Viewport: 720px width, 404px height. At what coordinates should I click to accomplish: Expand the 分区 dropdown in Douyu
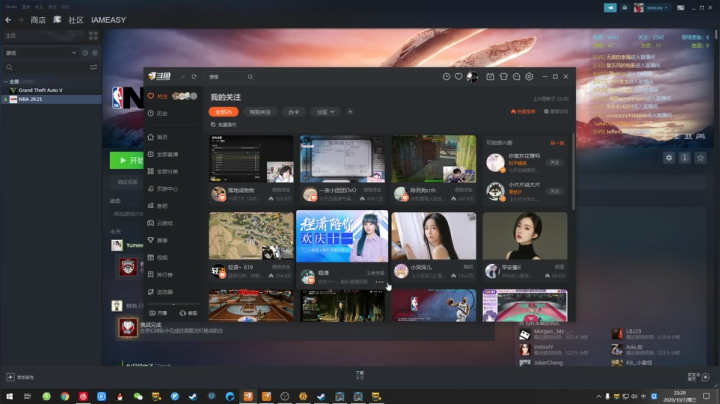coord(326,112)
